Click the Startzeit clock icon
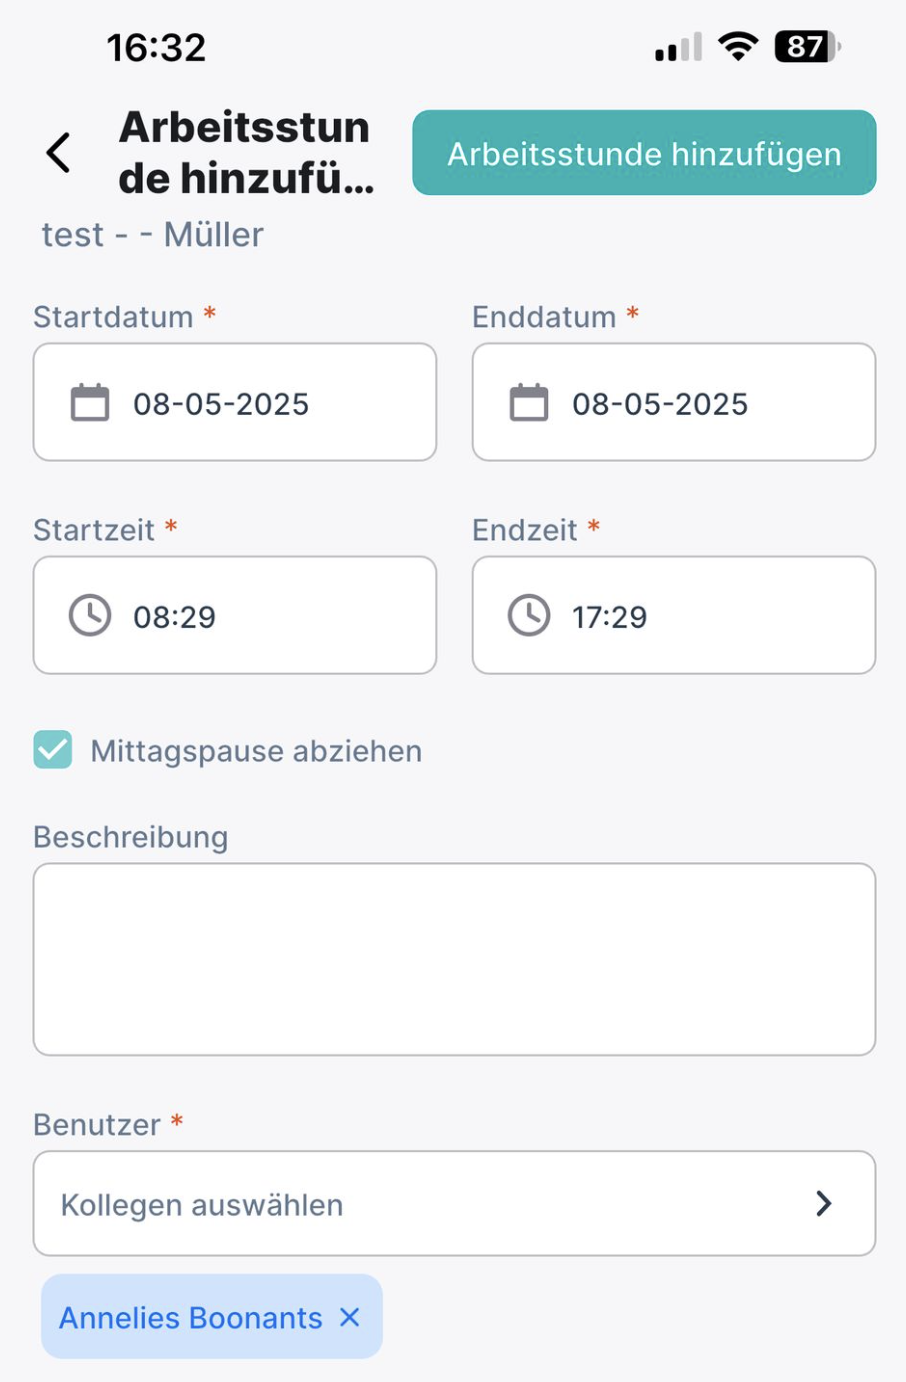906x1382 pixels. (x=90, y=615)
